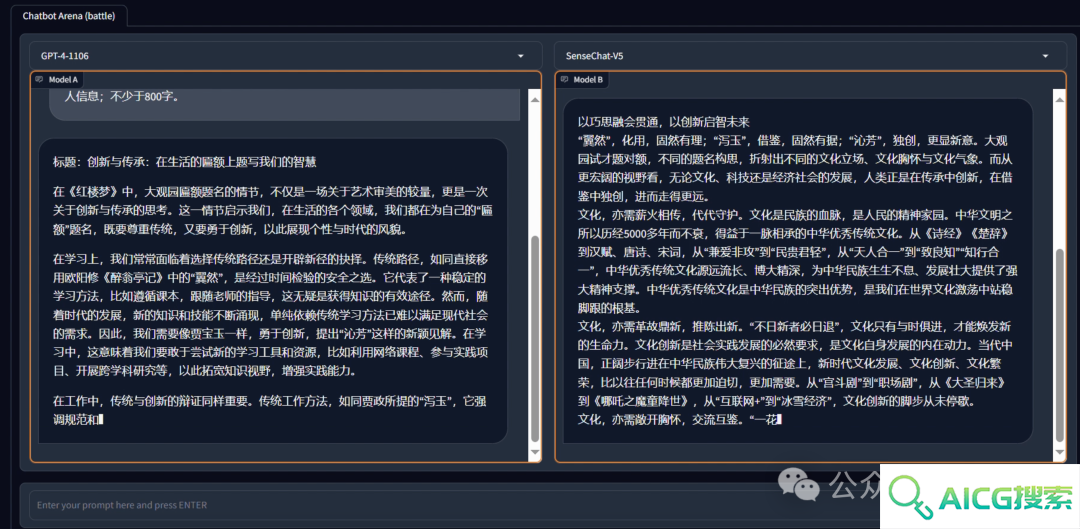
Task: Click the heading '以巧思融会贯通，以创新启智未来'
Action: click(x=663, y=122)
